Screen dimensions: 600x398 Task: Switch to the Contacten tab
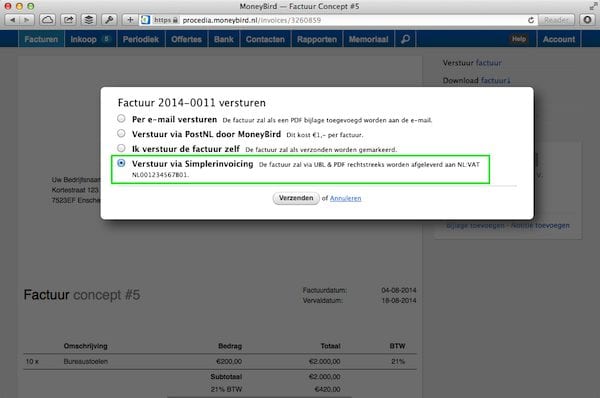click(265, 39)
